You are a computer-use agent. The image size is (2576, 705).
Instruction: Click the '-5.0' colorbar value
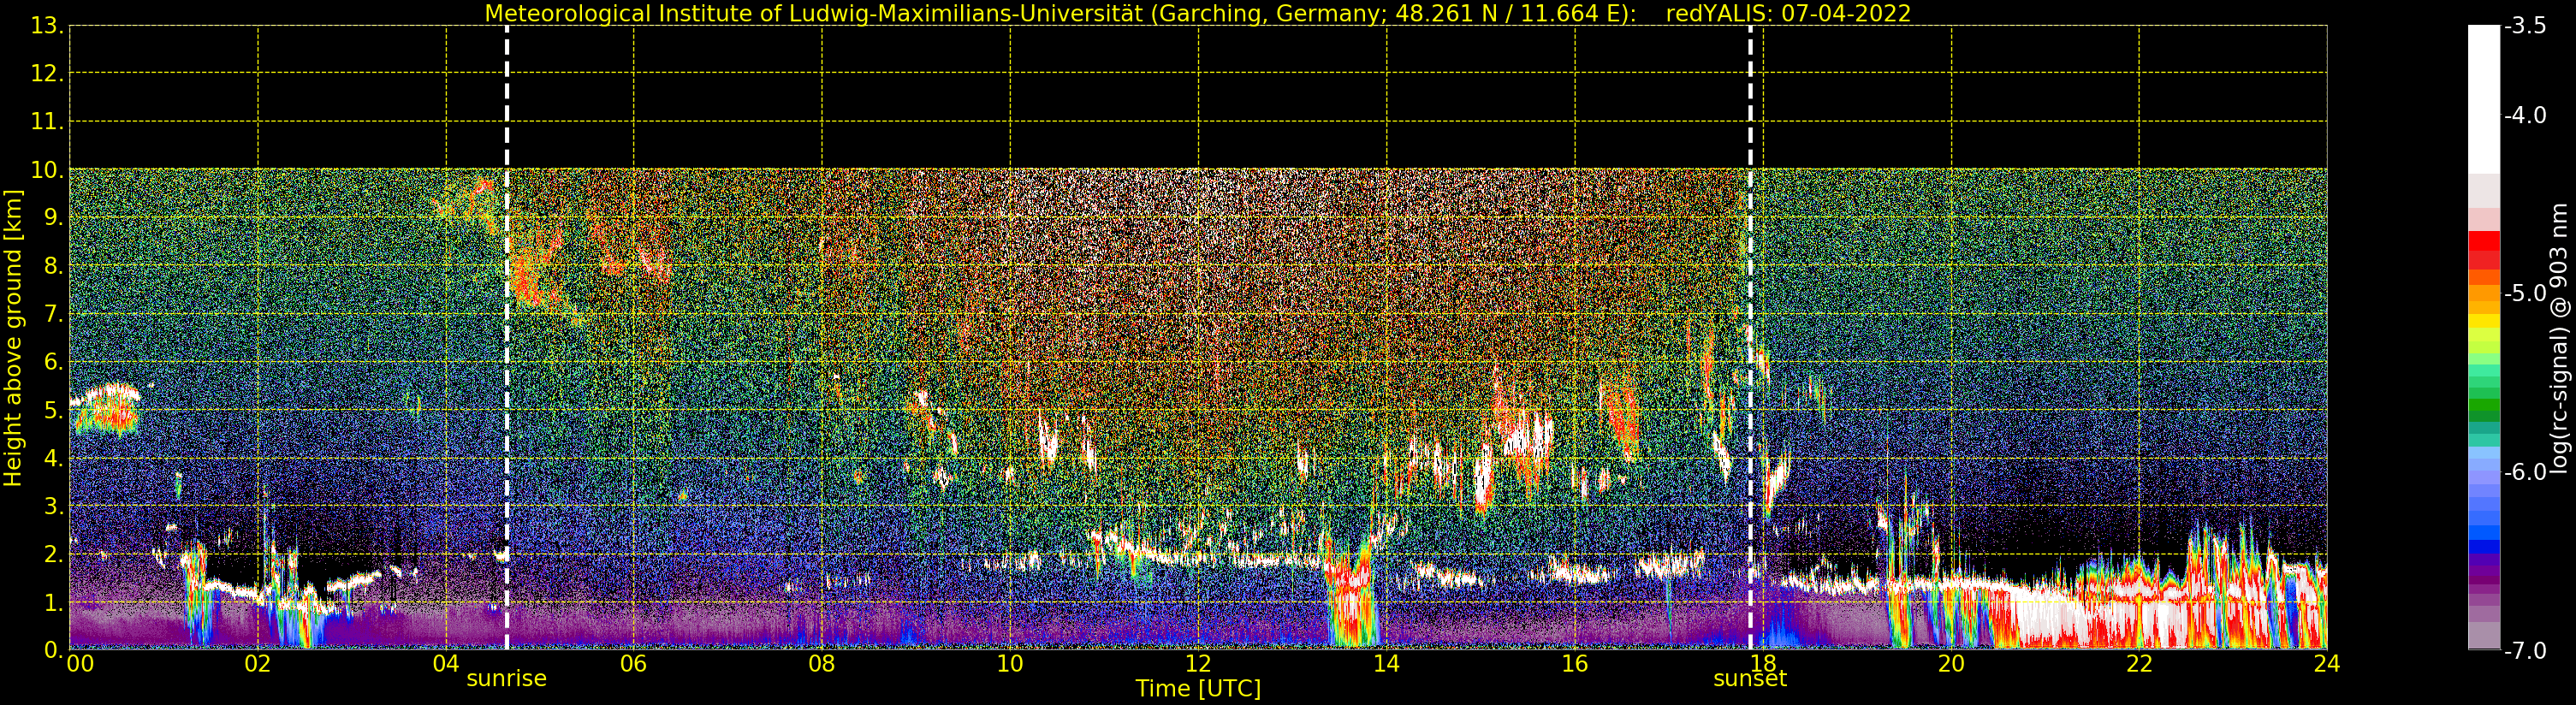click(x=2525, y=293)
